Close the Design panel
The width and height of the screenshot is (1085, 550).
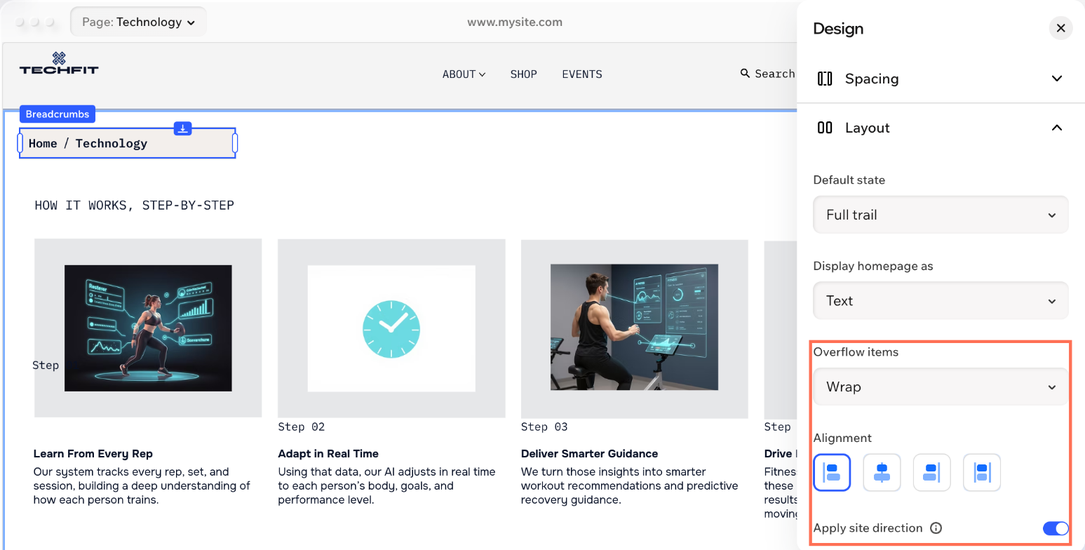click(x=1060, y=28)
